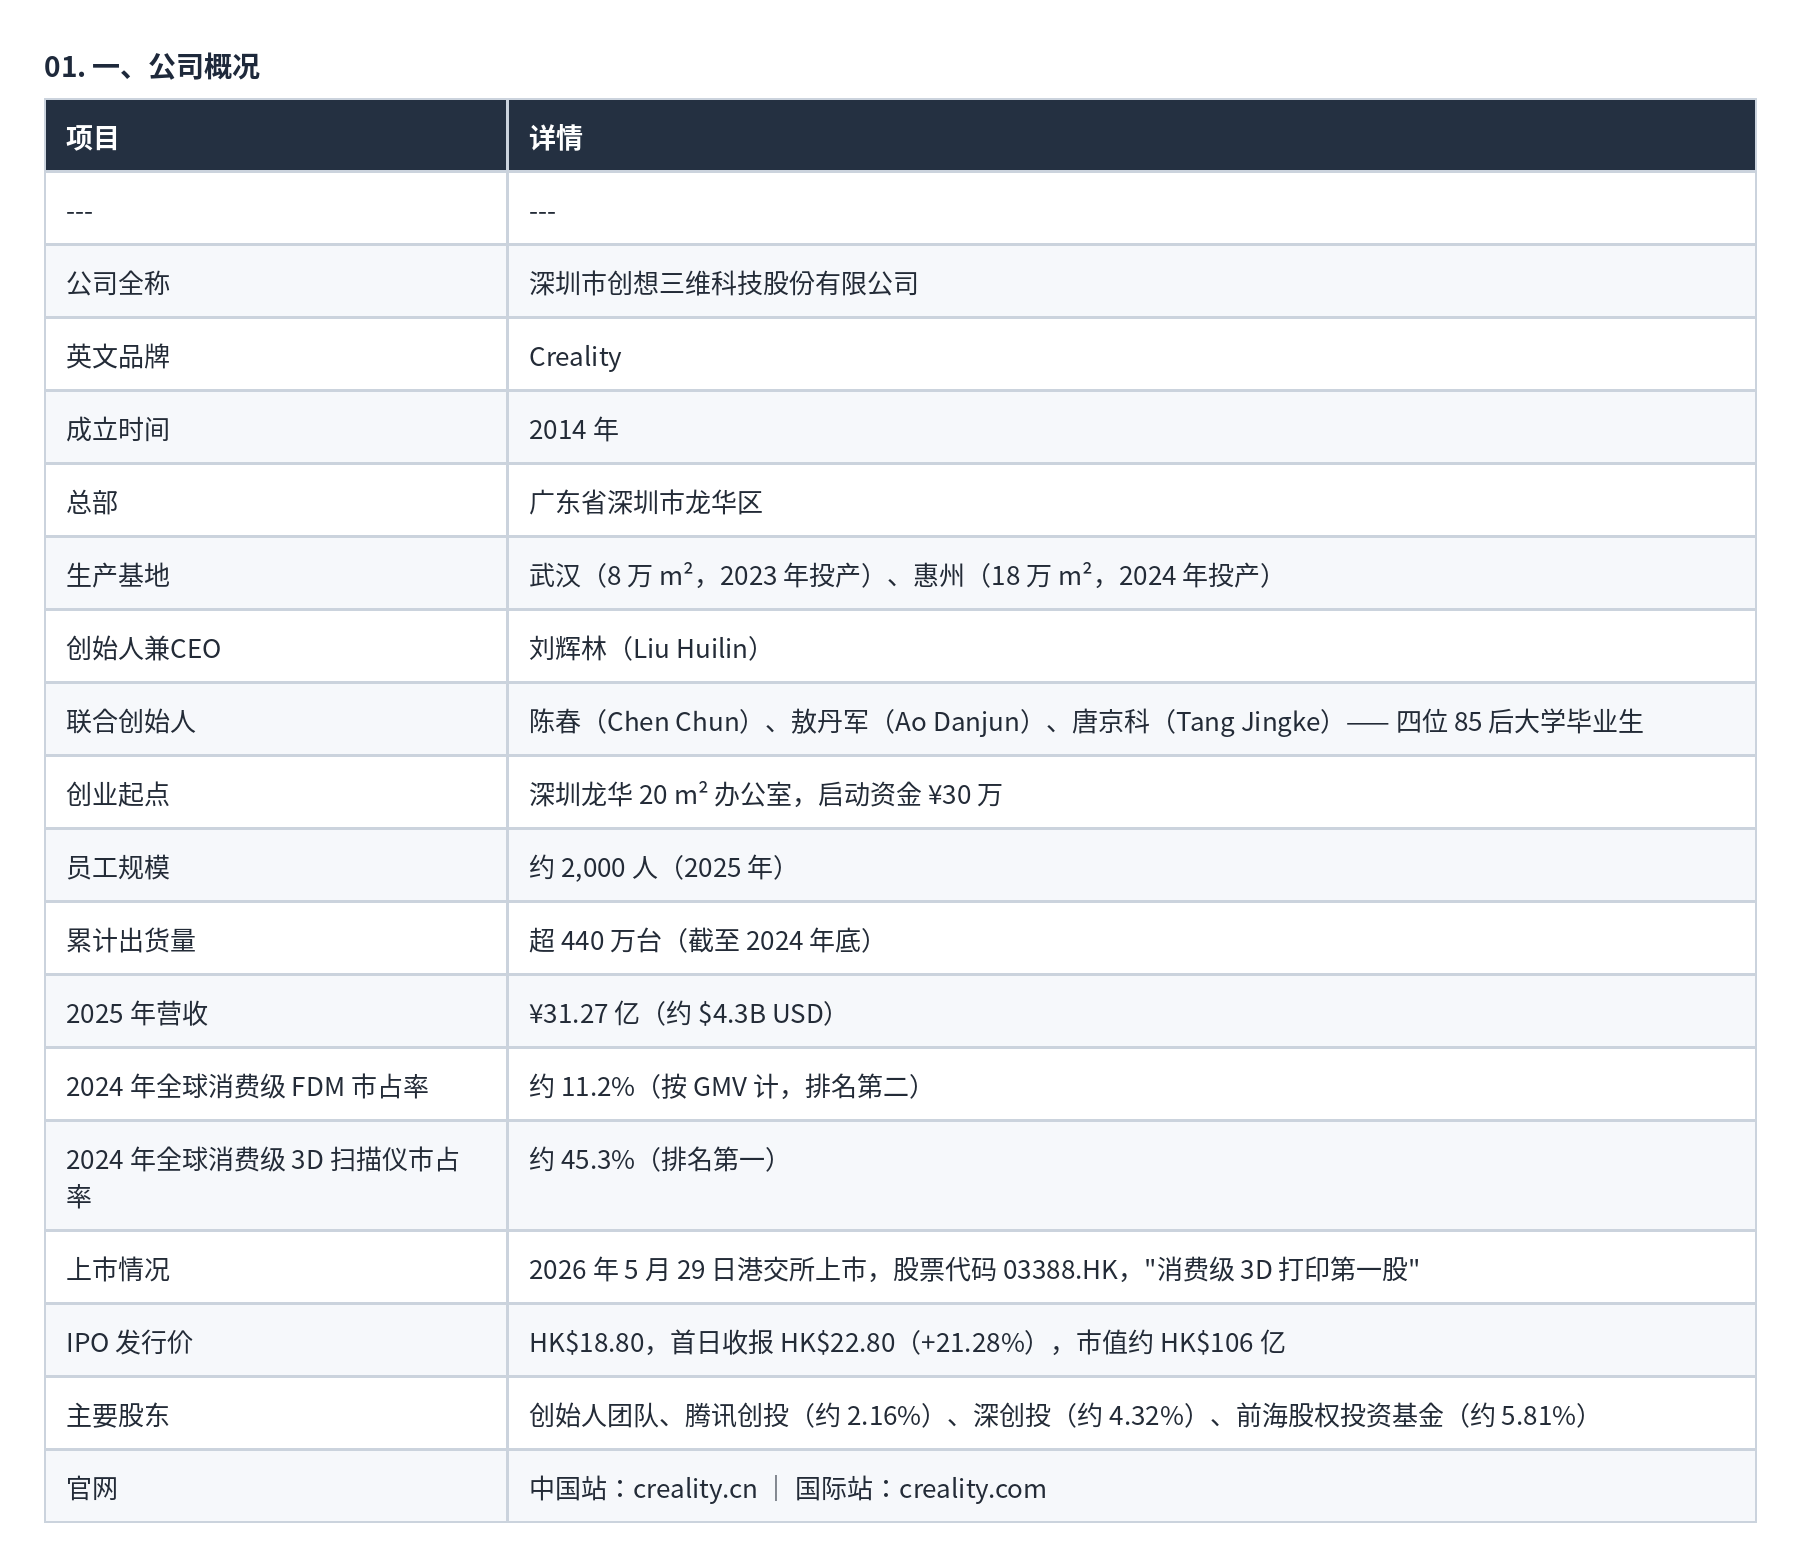The width and height of the screenshot is (1800, 1566).
Task: Select the '项目' column header
Action: (x=276, y=136)
